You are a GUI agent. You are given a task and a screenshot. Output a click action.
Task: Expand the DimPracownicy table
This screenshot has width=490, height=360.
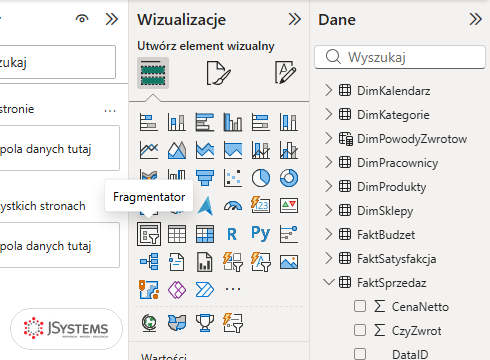pyautogui.click(x=329, y=162)
